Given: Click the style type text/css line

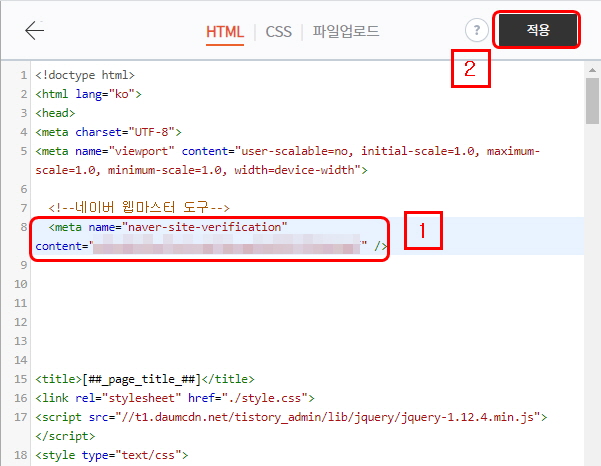Looking at the screenshot, I should click(112, 456).
